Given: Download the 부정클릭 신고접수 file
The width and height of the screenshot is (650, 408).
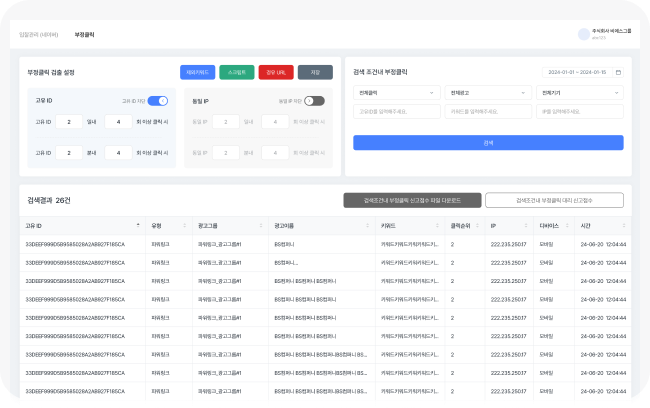Looking at the screenshot, I should (x=411, y=200).
